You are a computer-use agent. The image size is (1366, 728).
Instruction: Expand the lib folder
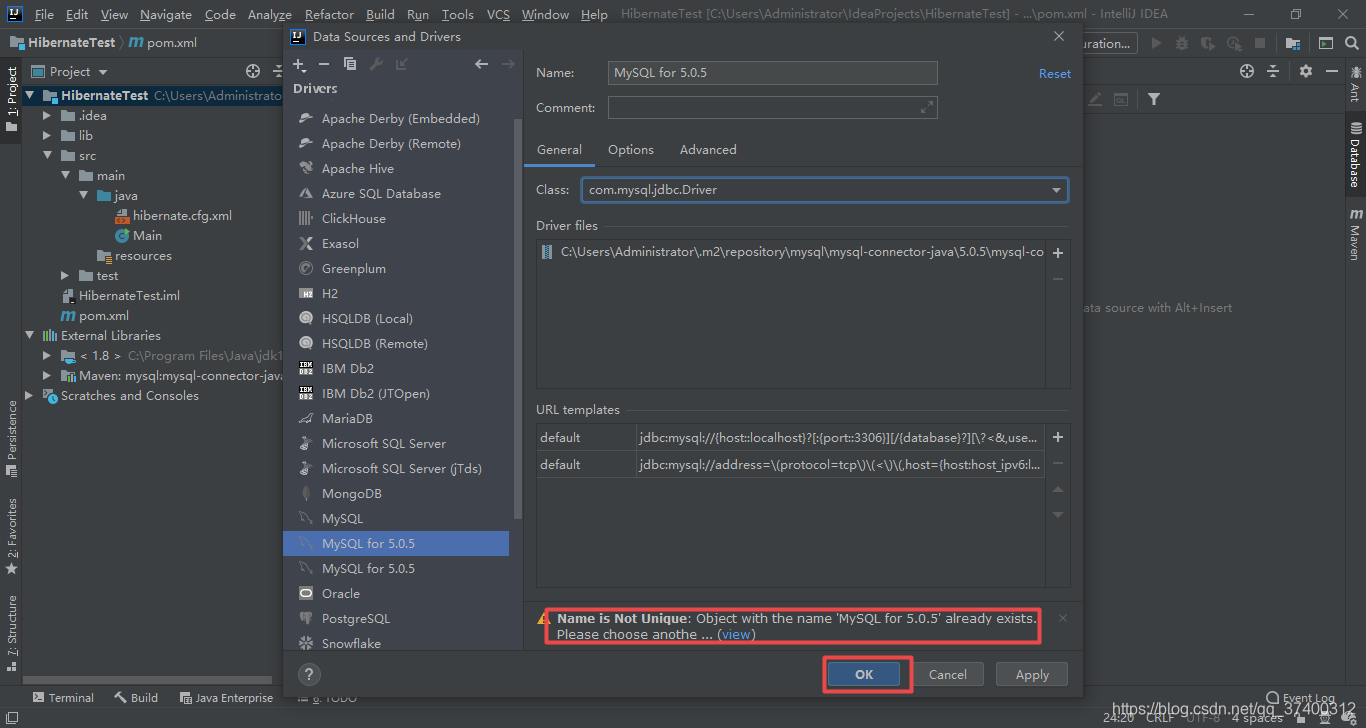pyautogui.click(x=47, y=135)
